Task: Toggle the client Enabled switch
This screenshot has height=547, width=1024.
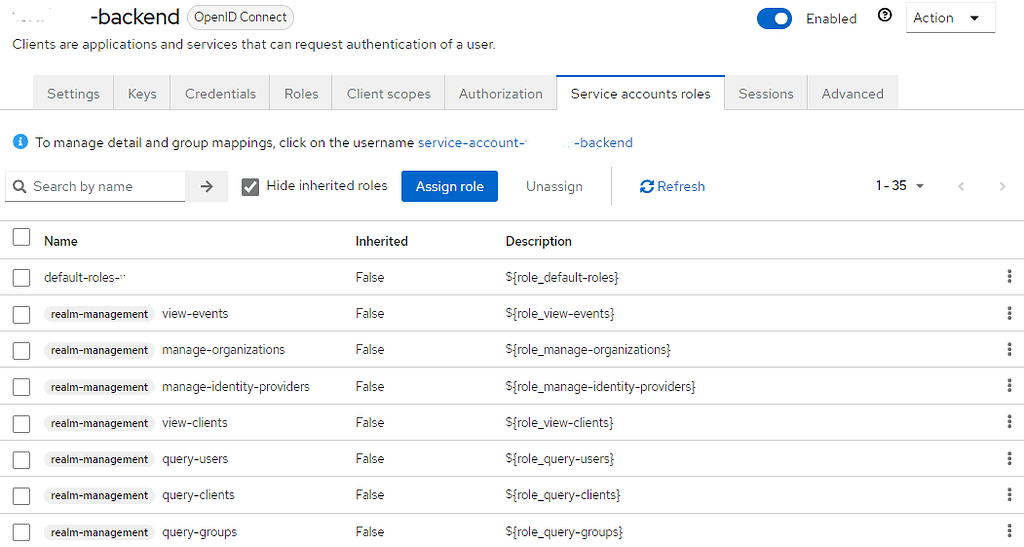Action: click(x=774, y=18)
